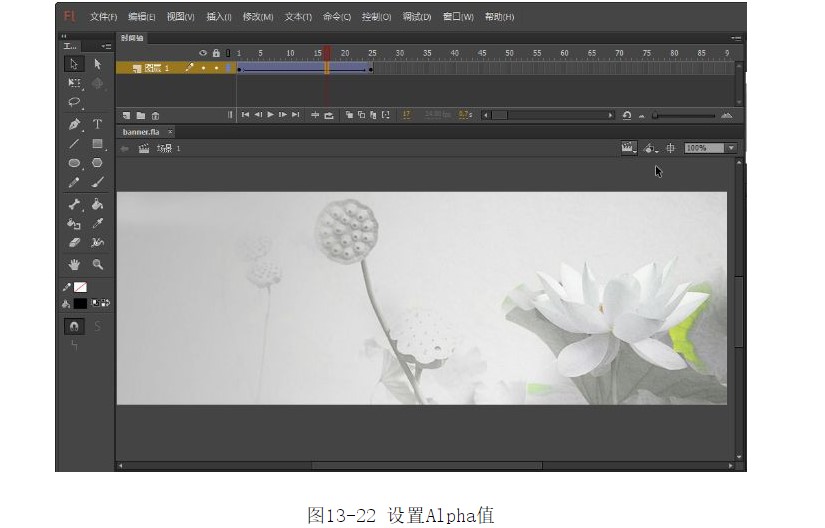Select the Zoom magnifier tool
This screenshot has width=825, height=528.
point(98,265)
